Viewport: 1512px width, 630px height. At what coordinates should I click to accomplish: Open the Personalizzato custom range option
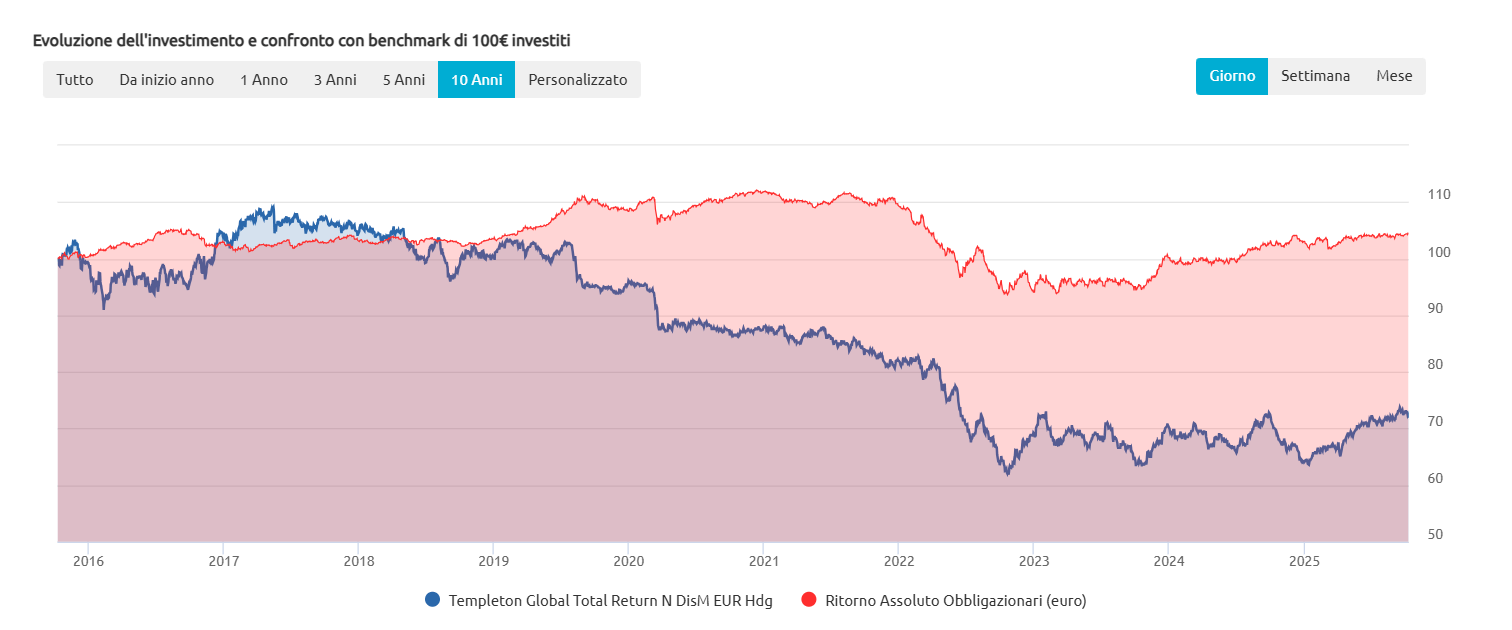point(578,80)
